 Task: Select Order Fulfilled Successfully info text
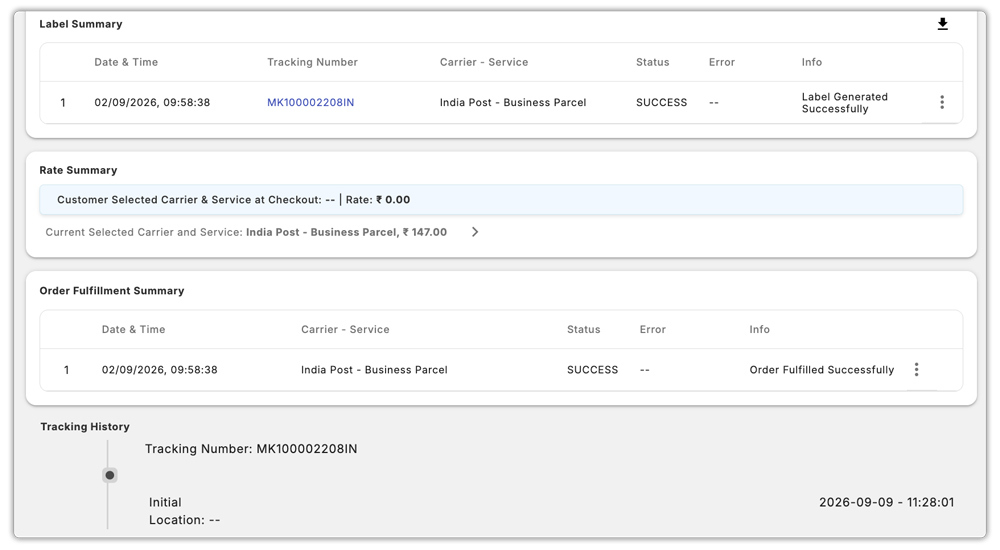(x=821, y=370)
